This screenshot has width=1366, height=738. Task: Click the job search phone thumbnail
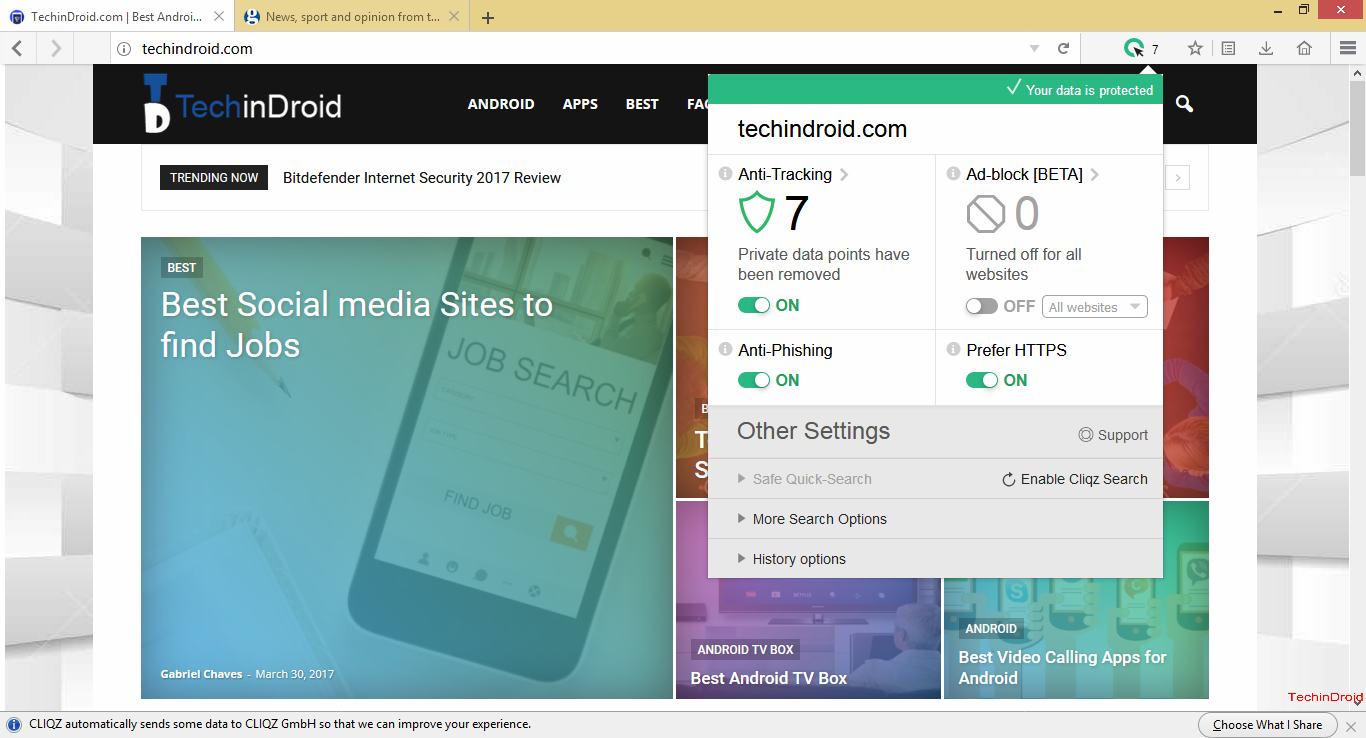click(407, 468)
